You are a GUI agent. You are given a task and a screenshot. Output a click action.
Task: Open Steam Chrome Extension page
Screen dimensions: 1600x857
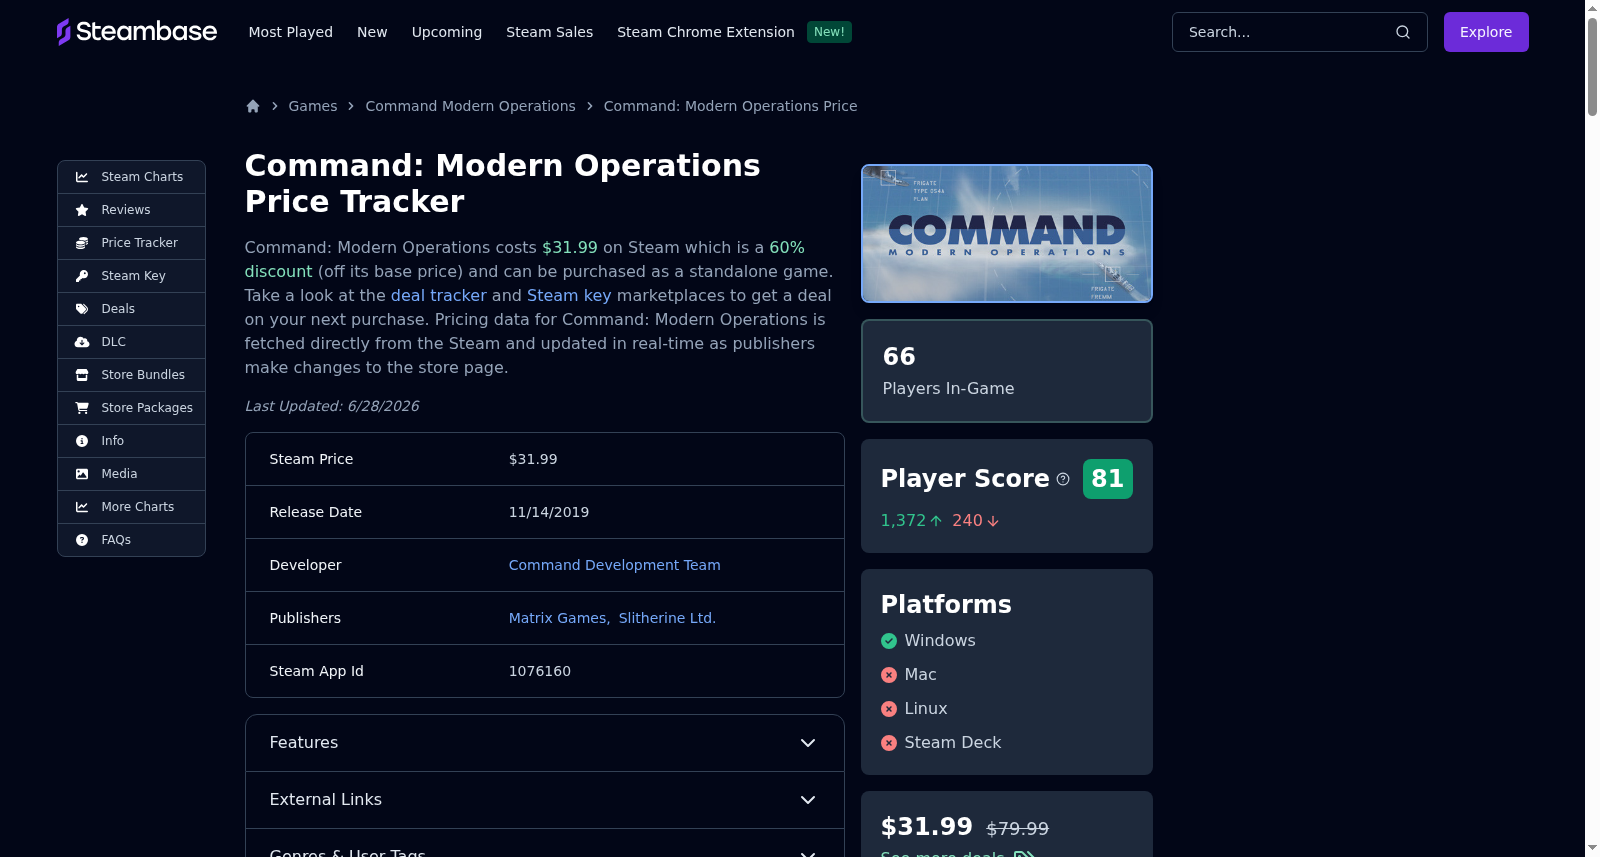(x=706, y=32)
